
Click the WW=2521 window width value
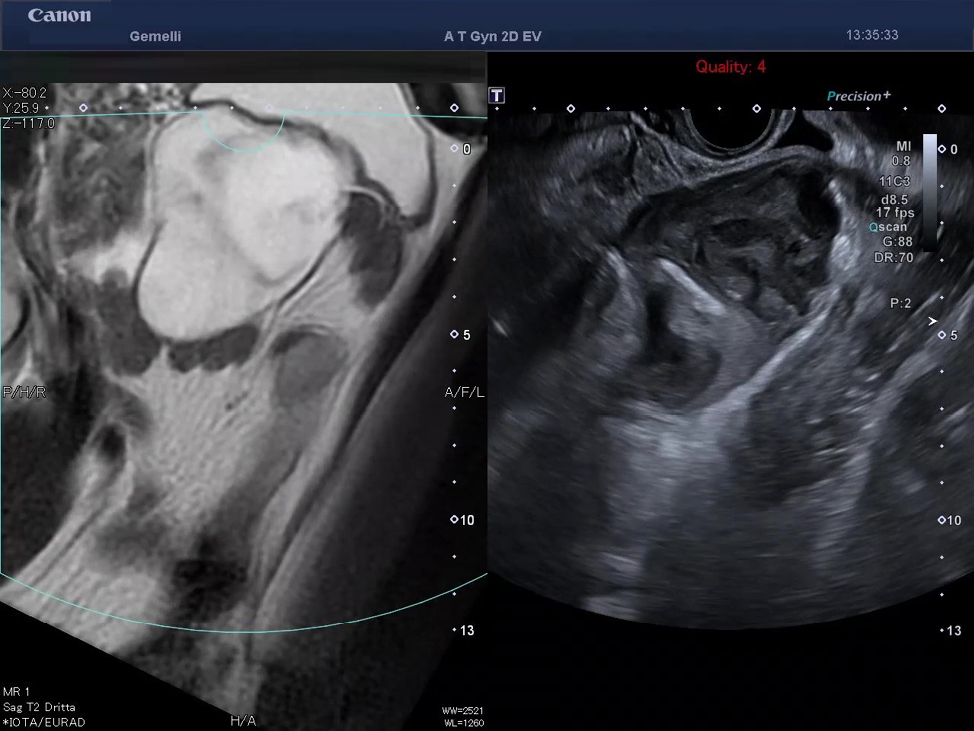(x=463, y=711)
